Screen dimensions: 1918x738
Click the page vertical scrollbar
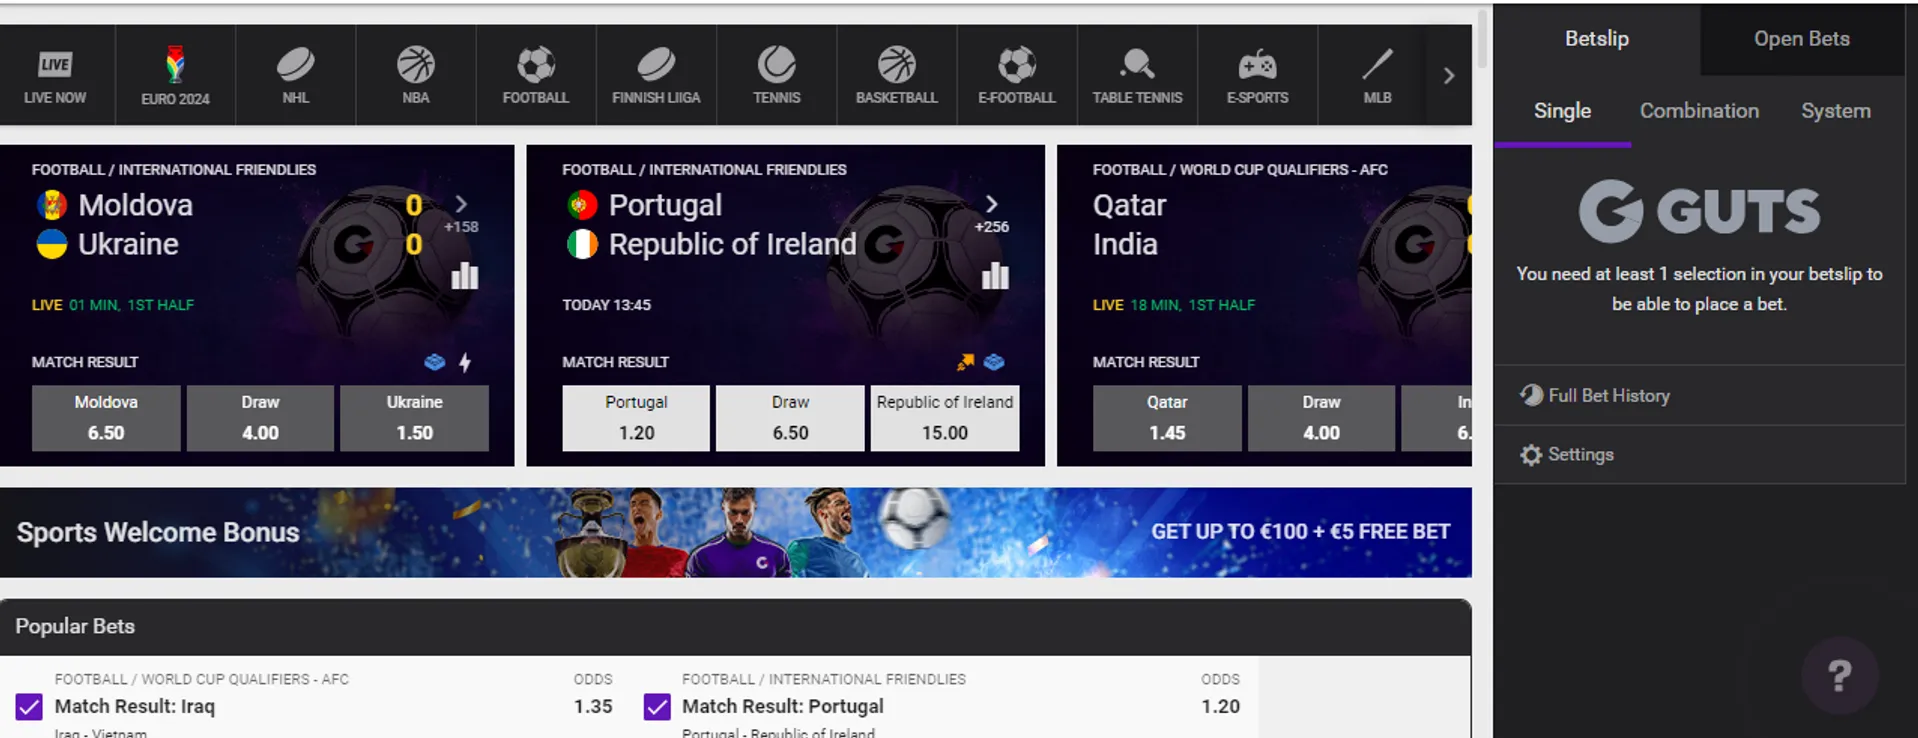tap(1483, 40)
